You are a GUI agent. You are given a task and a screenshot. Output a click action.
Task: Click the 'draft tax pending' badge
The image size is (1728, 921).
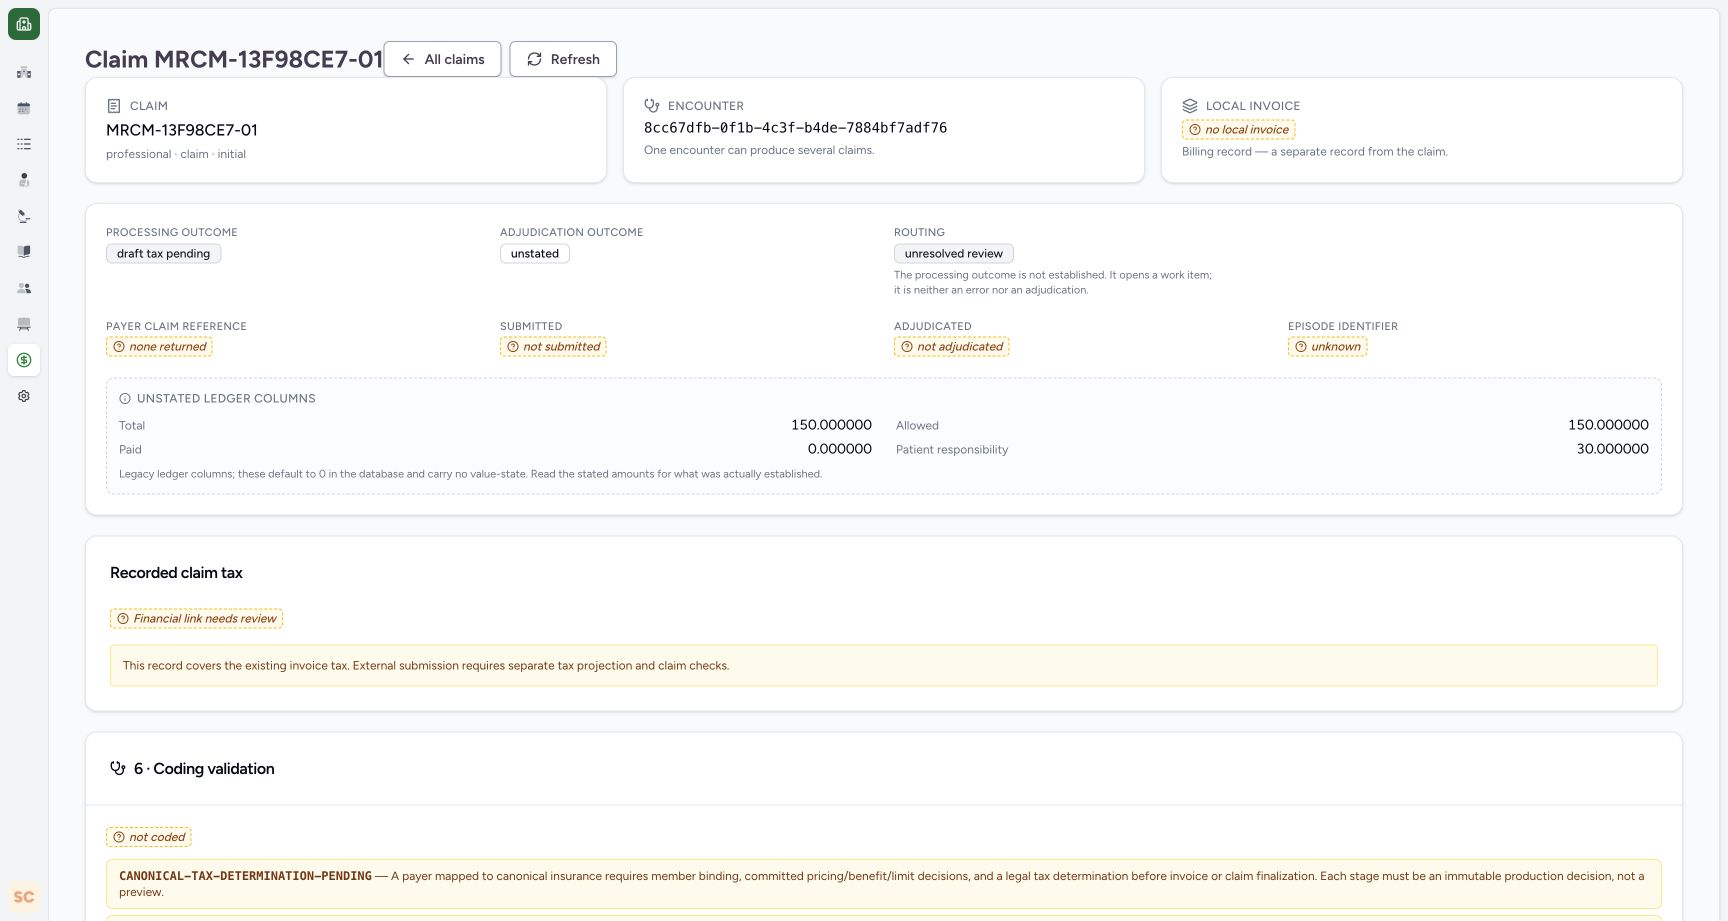(x=164, y=254)
